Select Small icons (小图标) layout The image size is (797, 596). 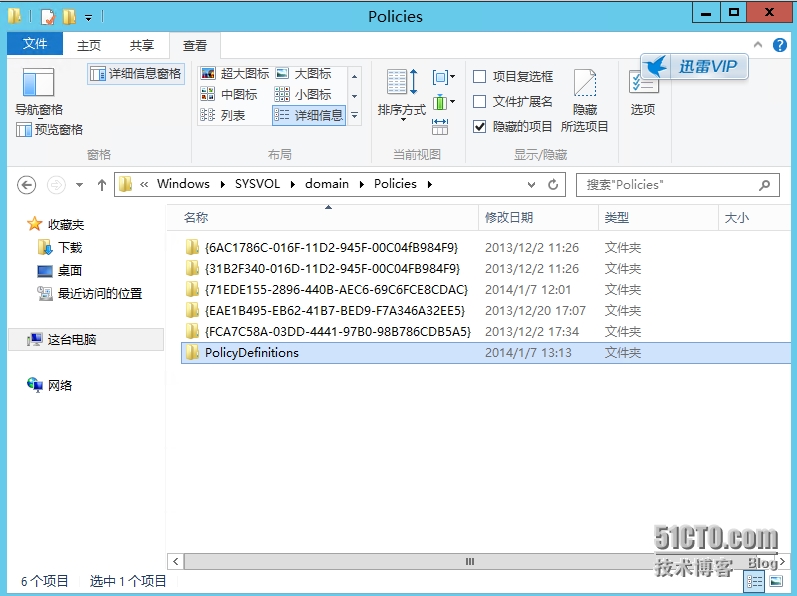point(303,95)
